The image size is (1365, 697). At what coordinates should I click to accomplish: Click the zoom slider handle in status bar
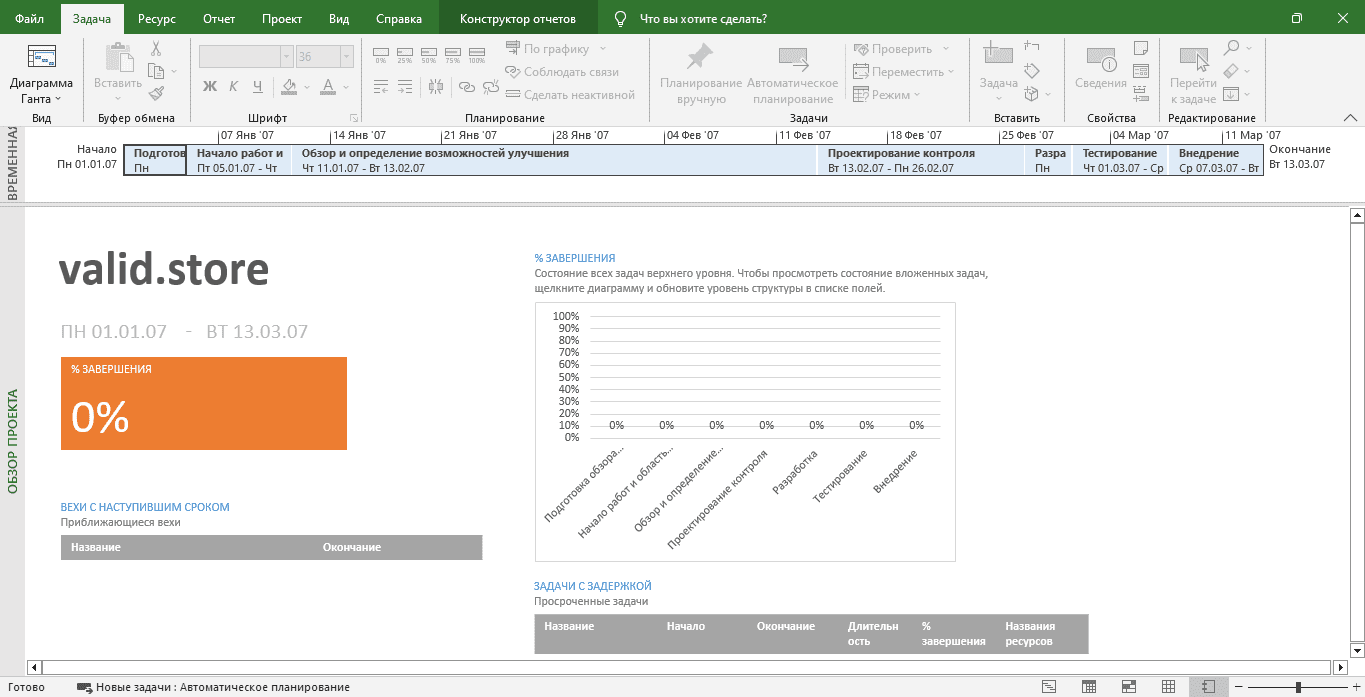tap(1298, 687)
